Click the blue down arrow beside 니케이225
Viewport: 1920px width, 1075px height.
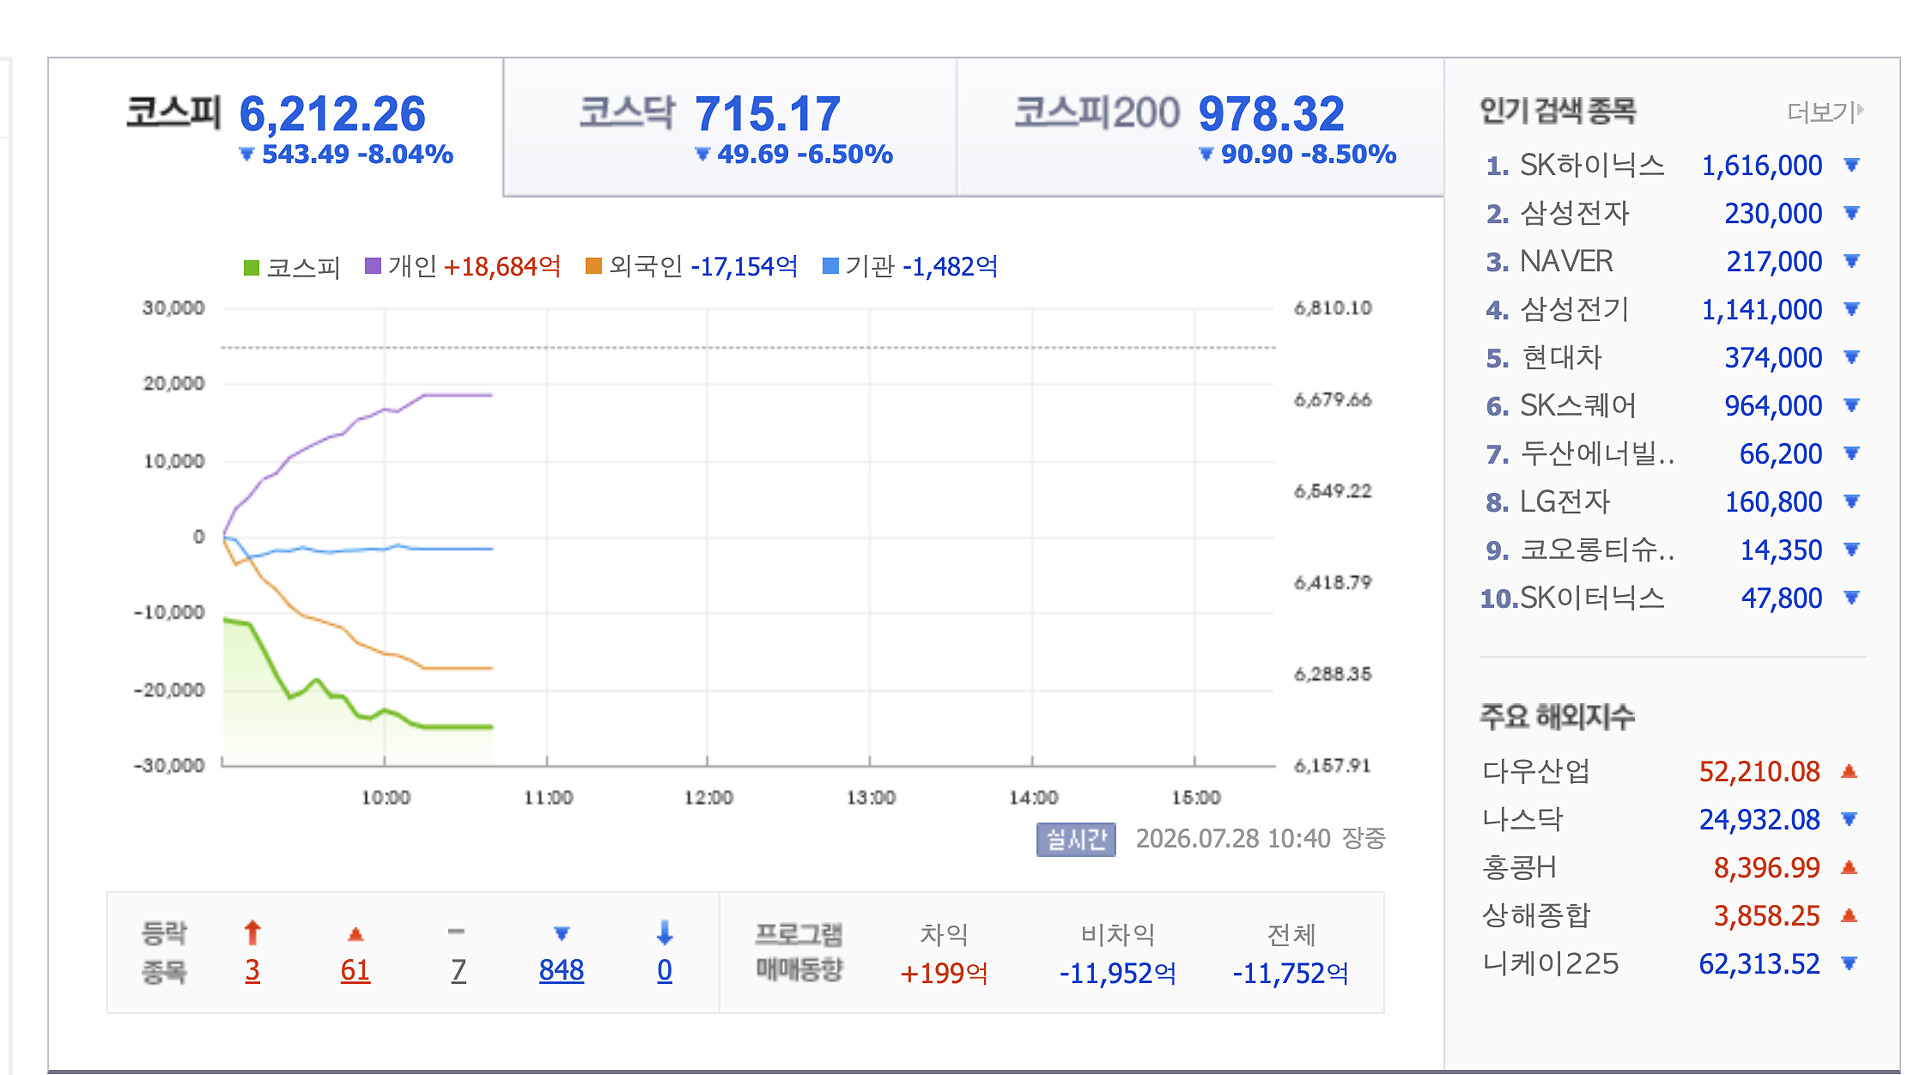(1849, 964)
